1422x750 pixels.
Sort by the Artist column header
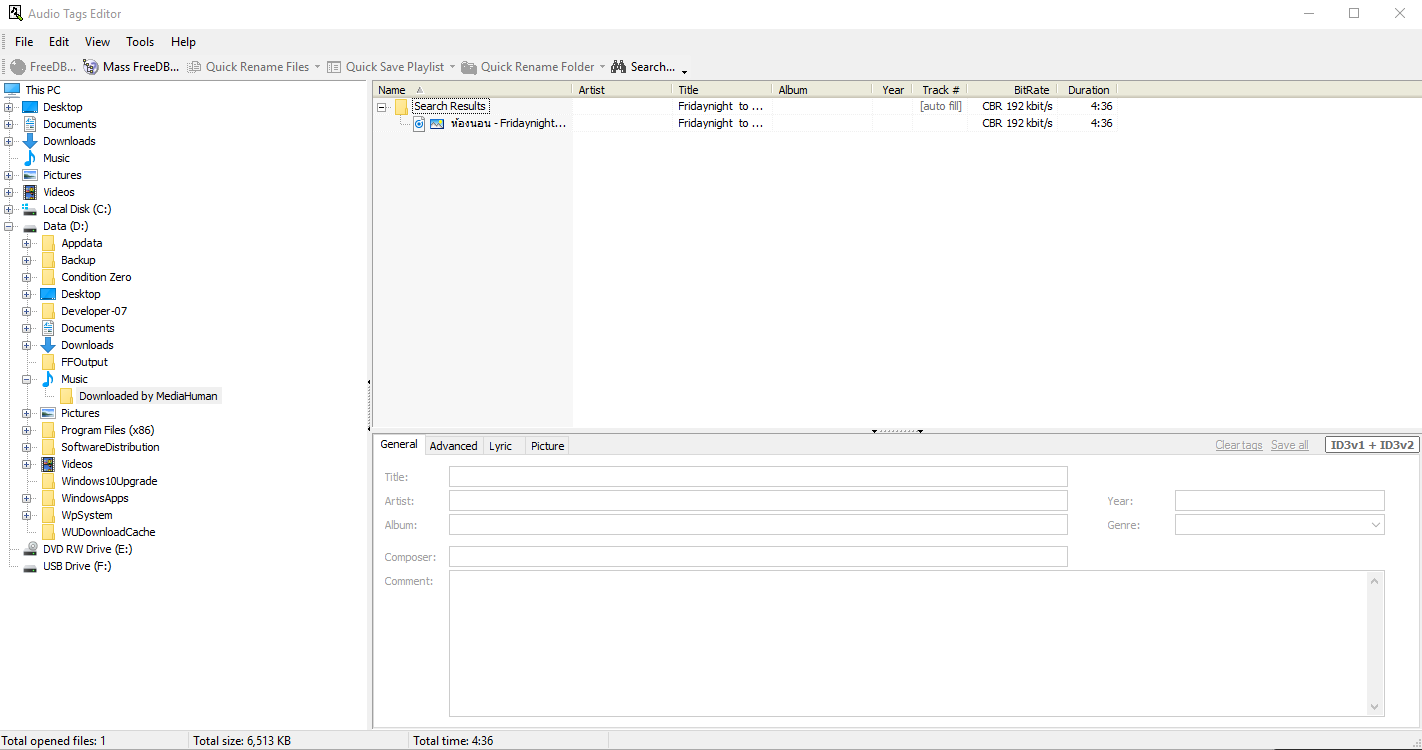coord(622,90)
